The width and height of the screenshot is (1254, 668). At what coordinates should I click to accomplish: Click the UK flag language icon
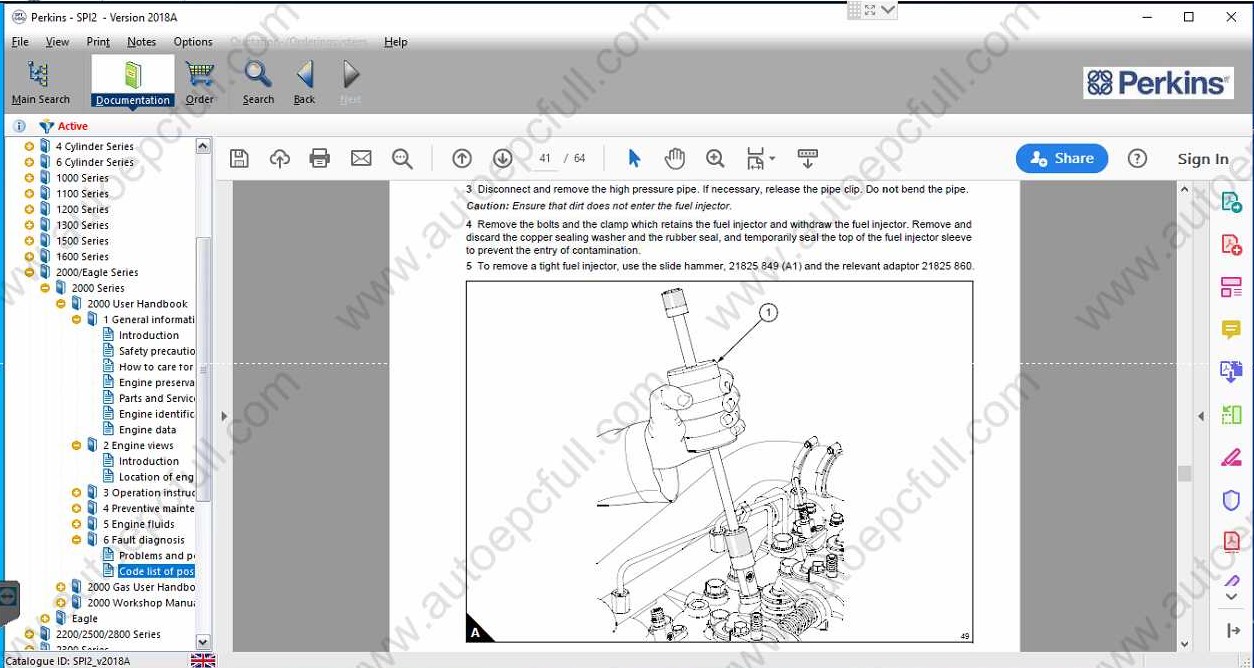(203, 660)
